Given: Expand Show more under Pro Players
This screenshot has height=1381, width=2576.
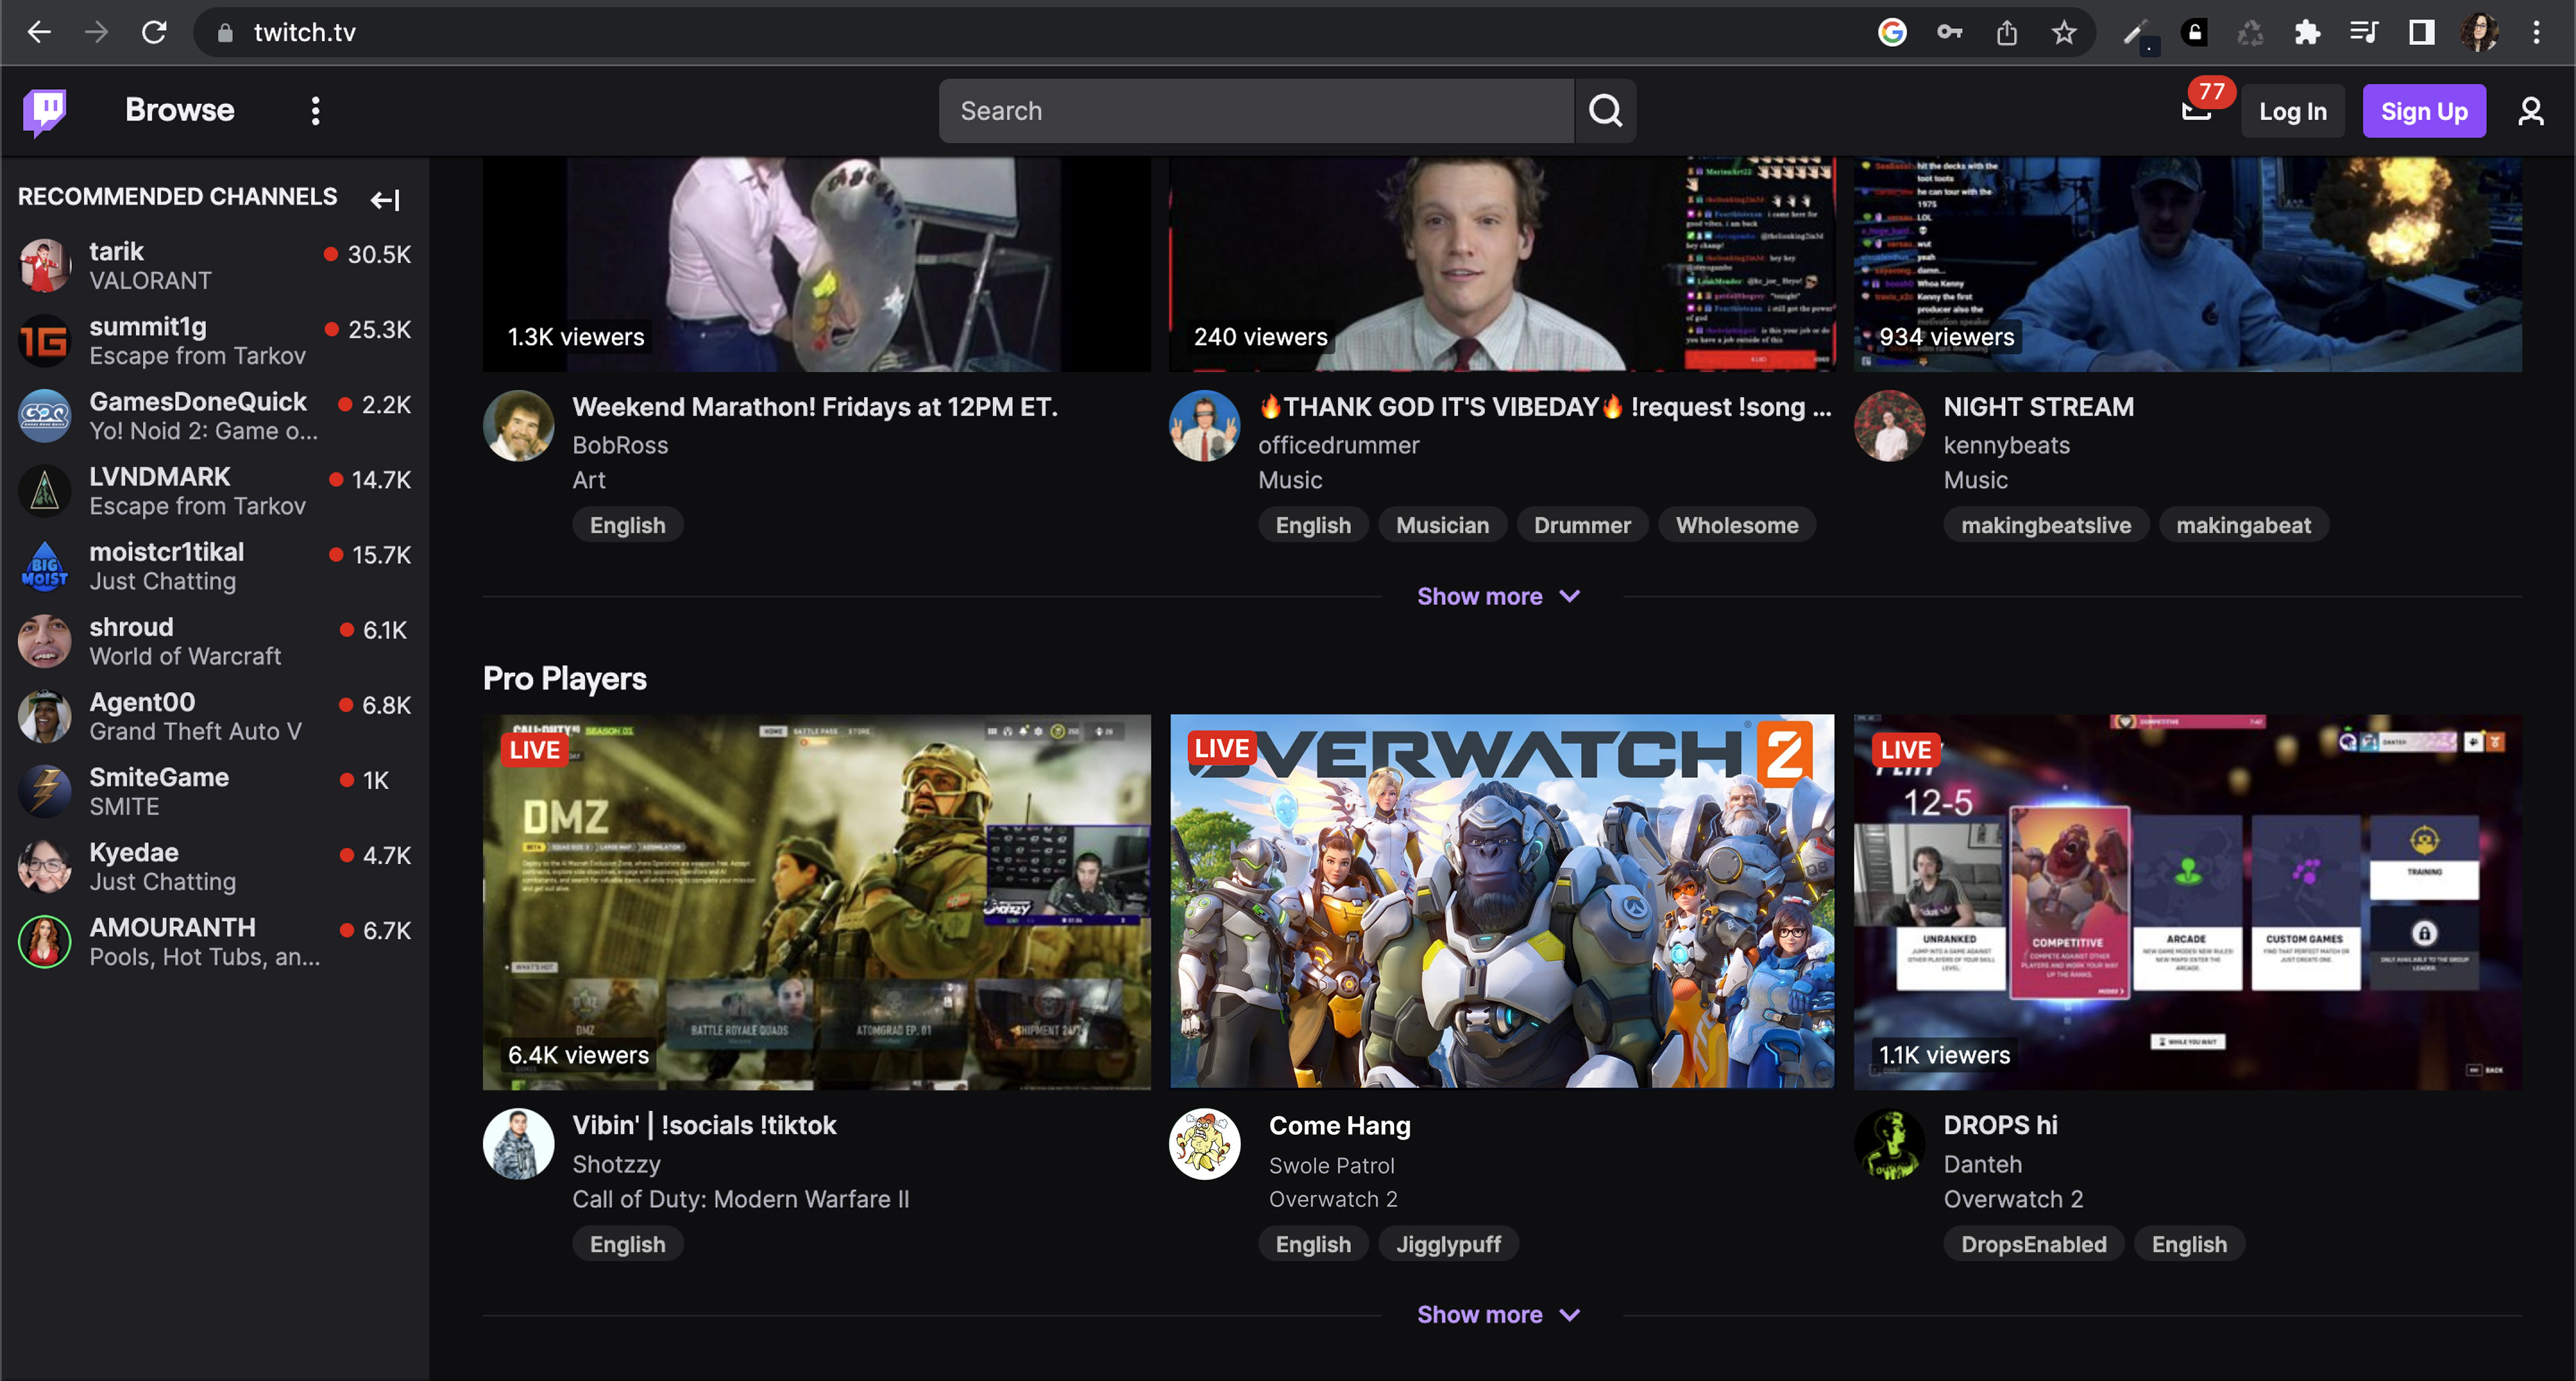Looking at the screenshot, I should [1497, 1314].
